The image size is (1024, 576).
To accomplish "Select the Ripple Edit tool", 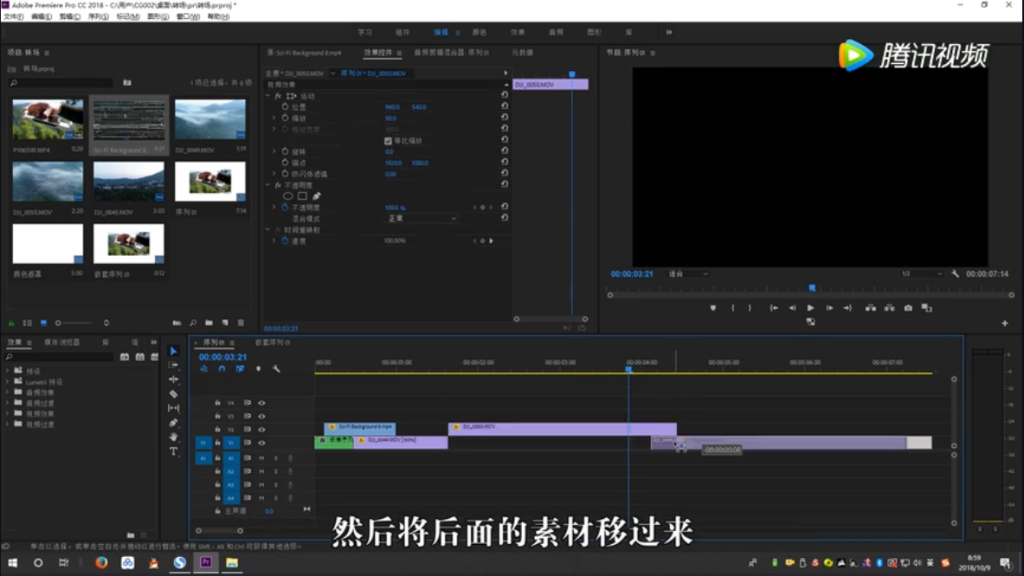I will (x=174, y=379).
